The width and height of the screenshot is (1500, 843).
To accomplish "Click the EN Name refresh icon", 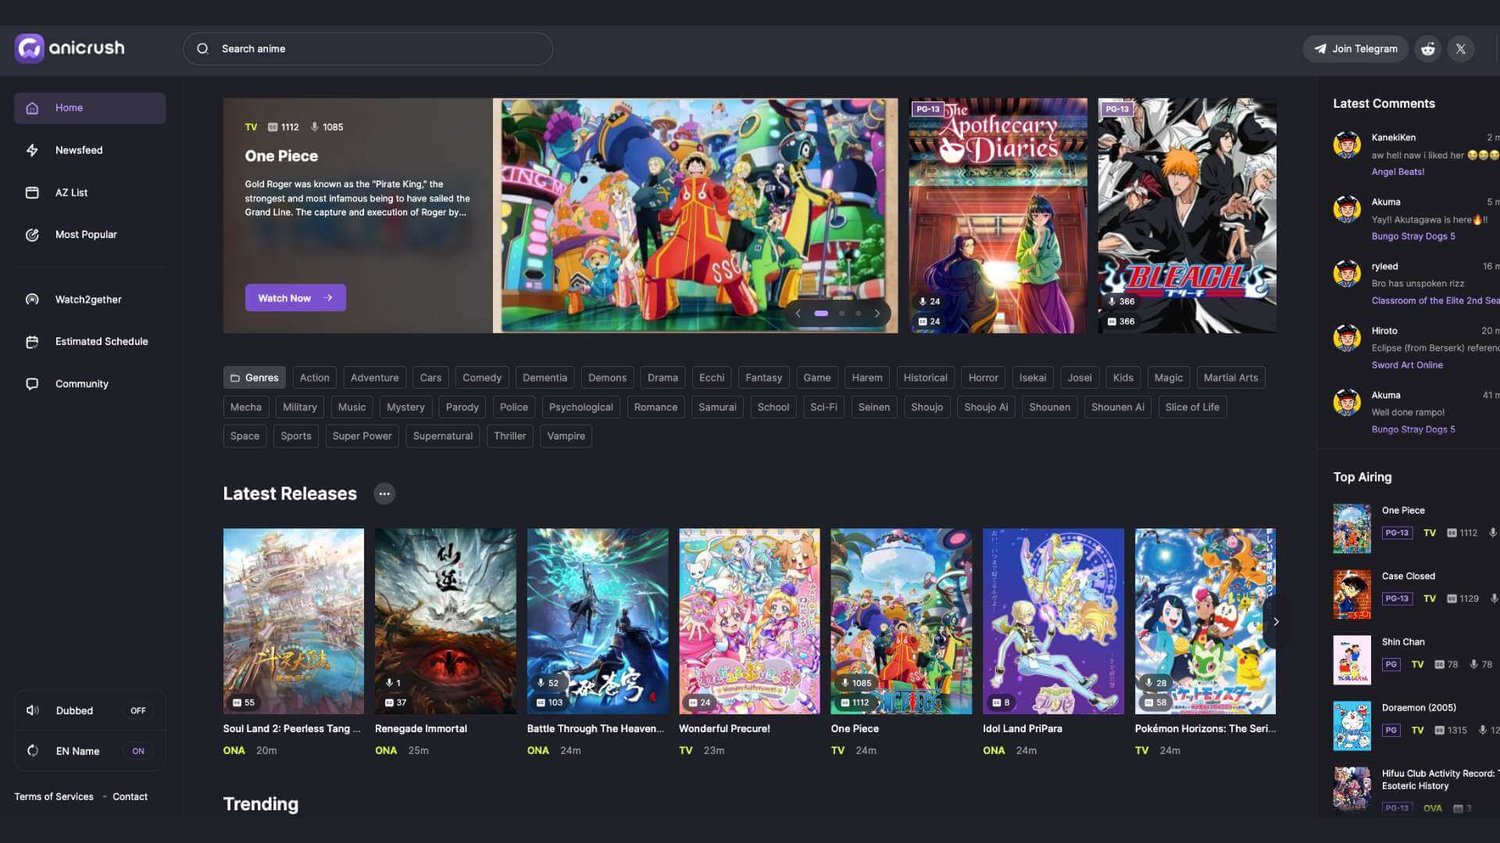I will click(x=32, y=751).
